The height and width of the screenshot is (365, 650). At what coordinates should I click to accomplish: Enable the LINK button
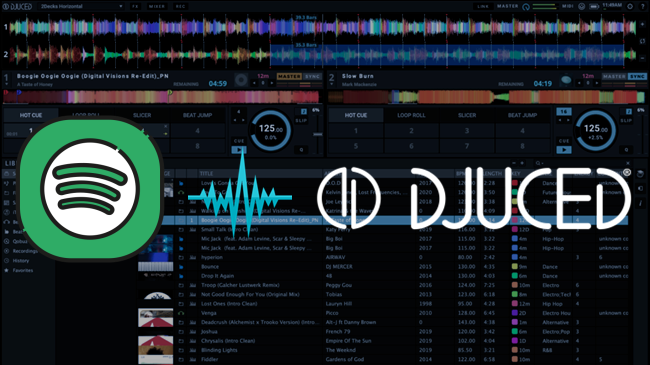click(483, 6)
